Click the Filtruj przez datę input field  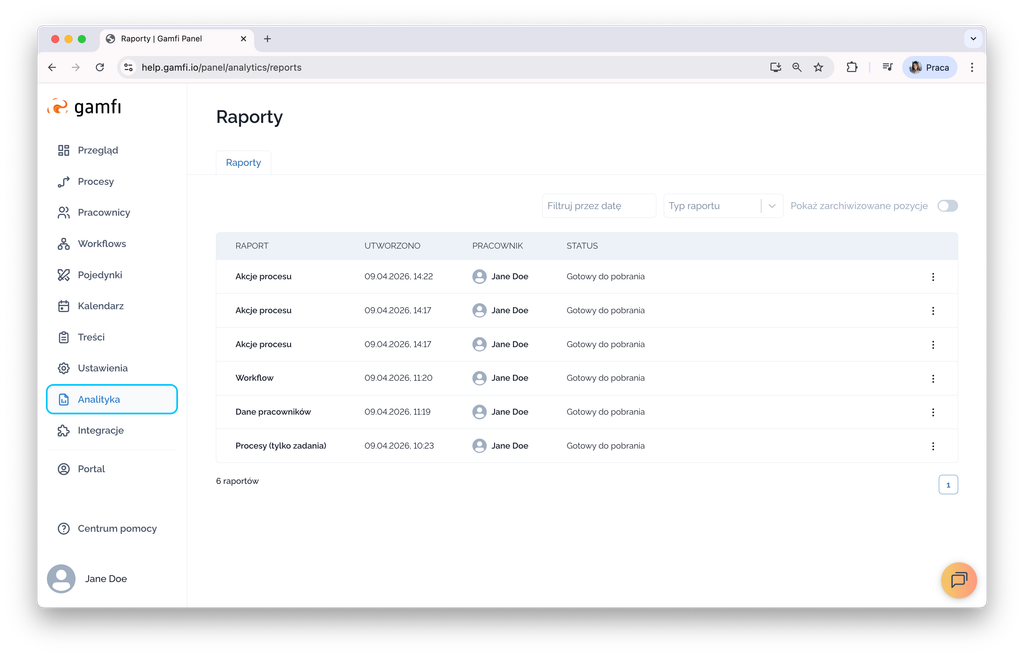pyautogui.click(x=598, y=206)
